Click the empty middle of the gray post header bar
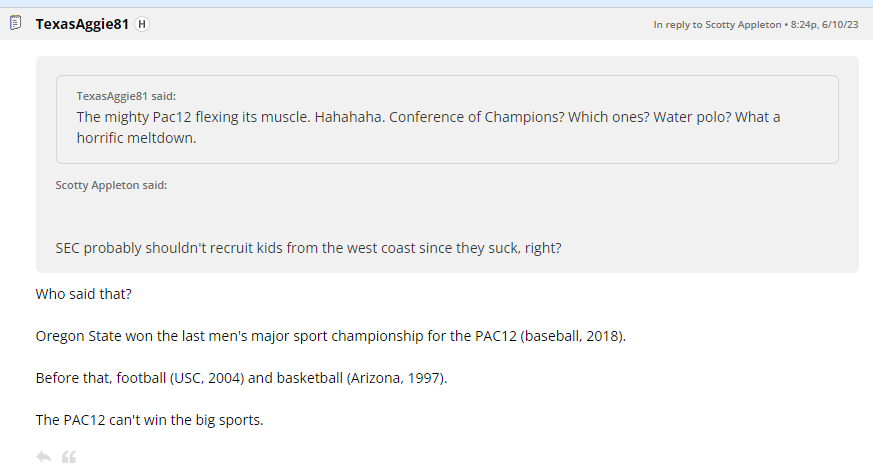The width and height of the screenshot is (873, 471). click(x=400, y=24)
